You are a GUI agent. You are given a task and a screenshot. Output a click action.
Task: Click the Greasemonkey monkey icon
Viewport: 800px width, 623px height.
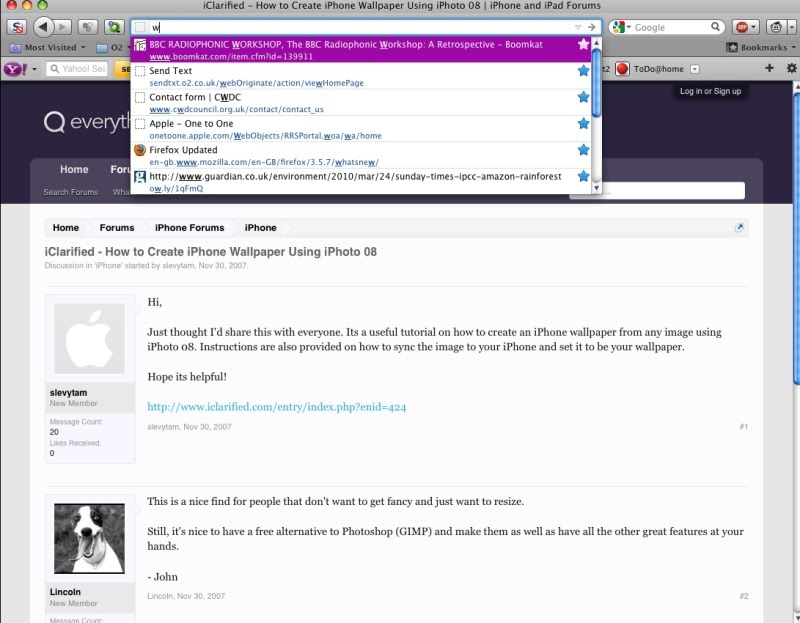(x=776, y=27)
